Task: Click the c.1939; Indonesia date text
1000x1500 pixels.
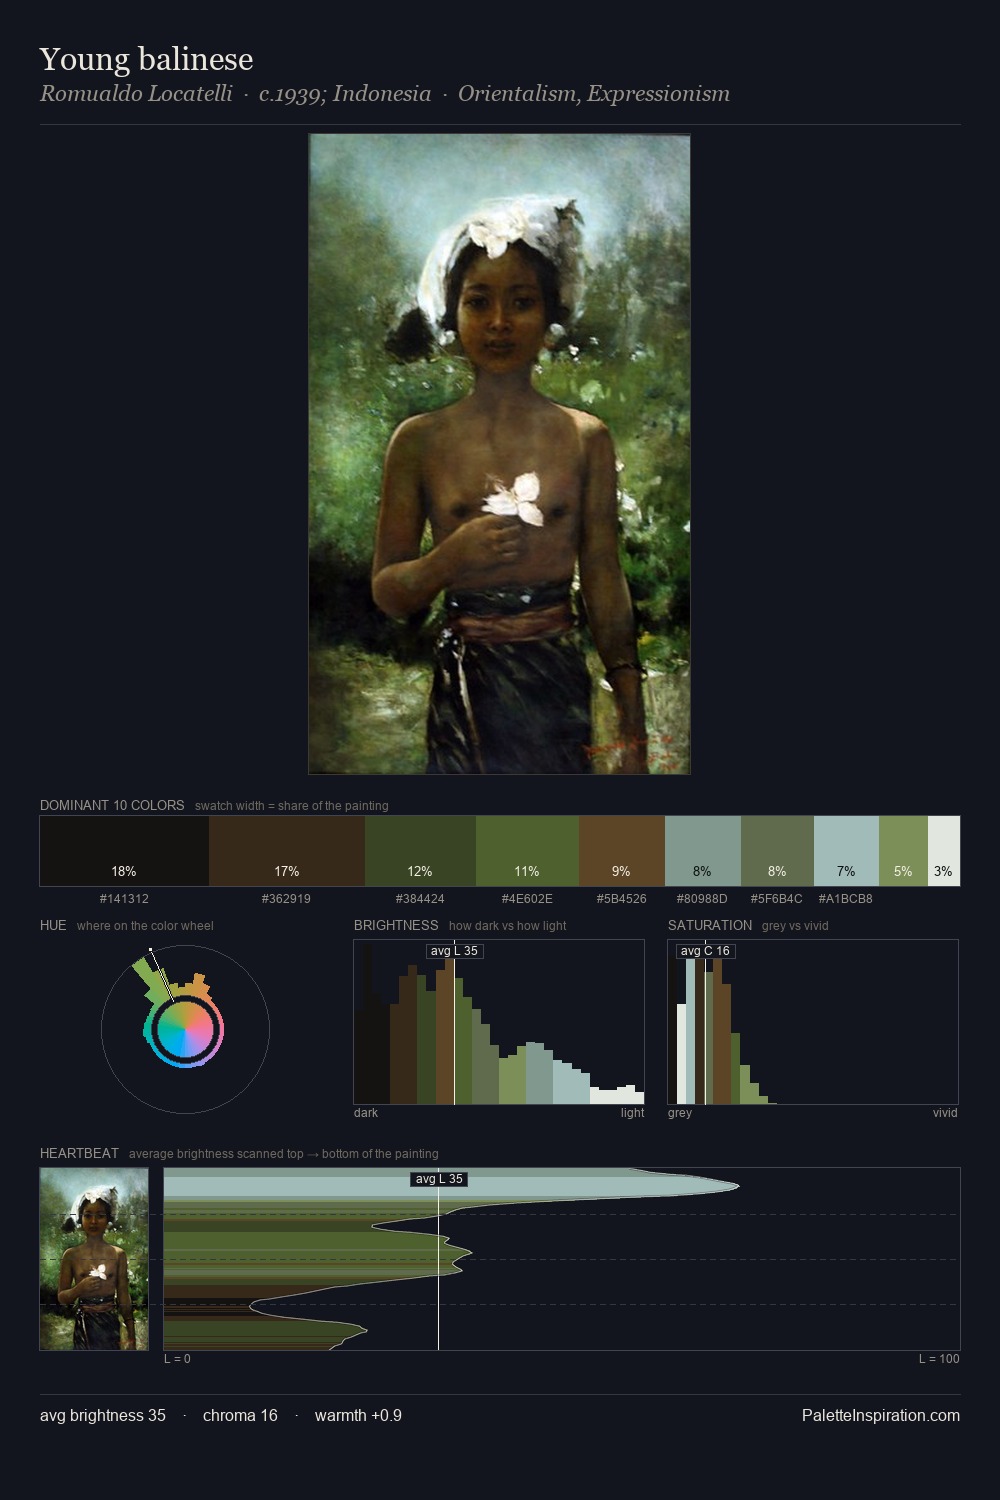Action: click(345, 94)
